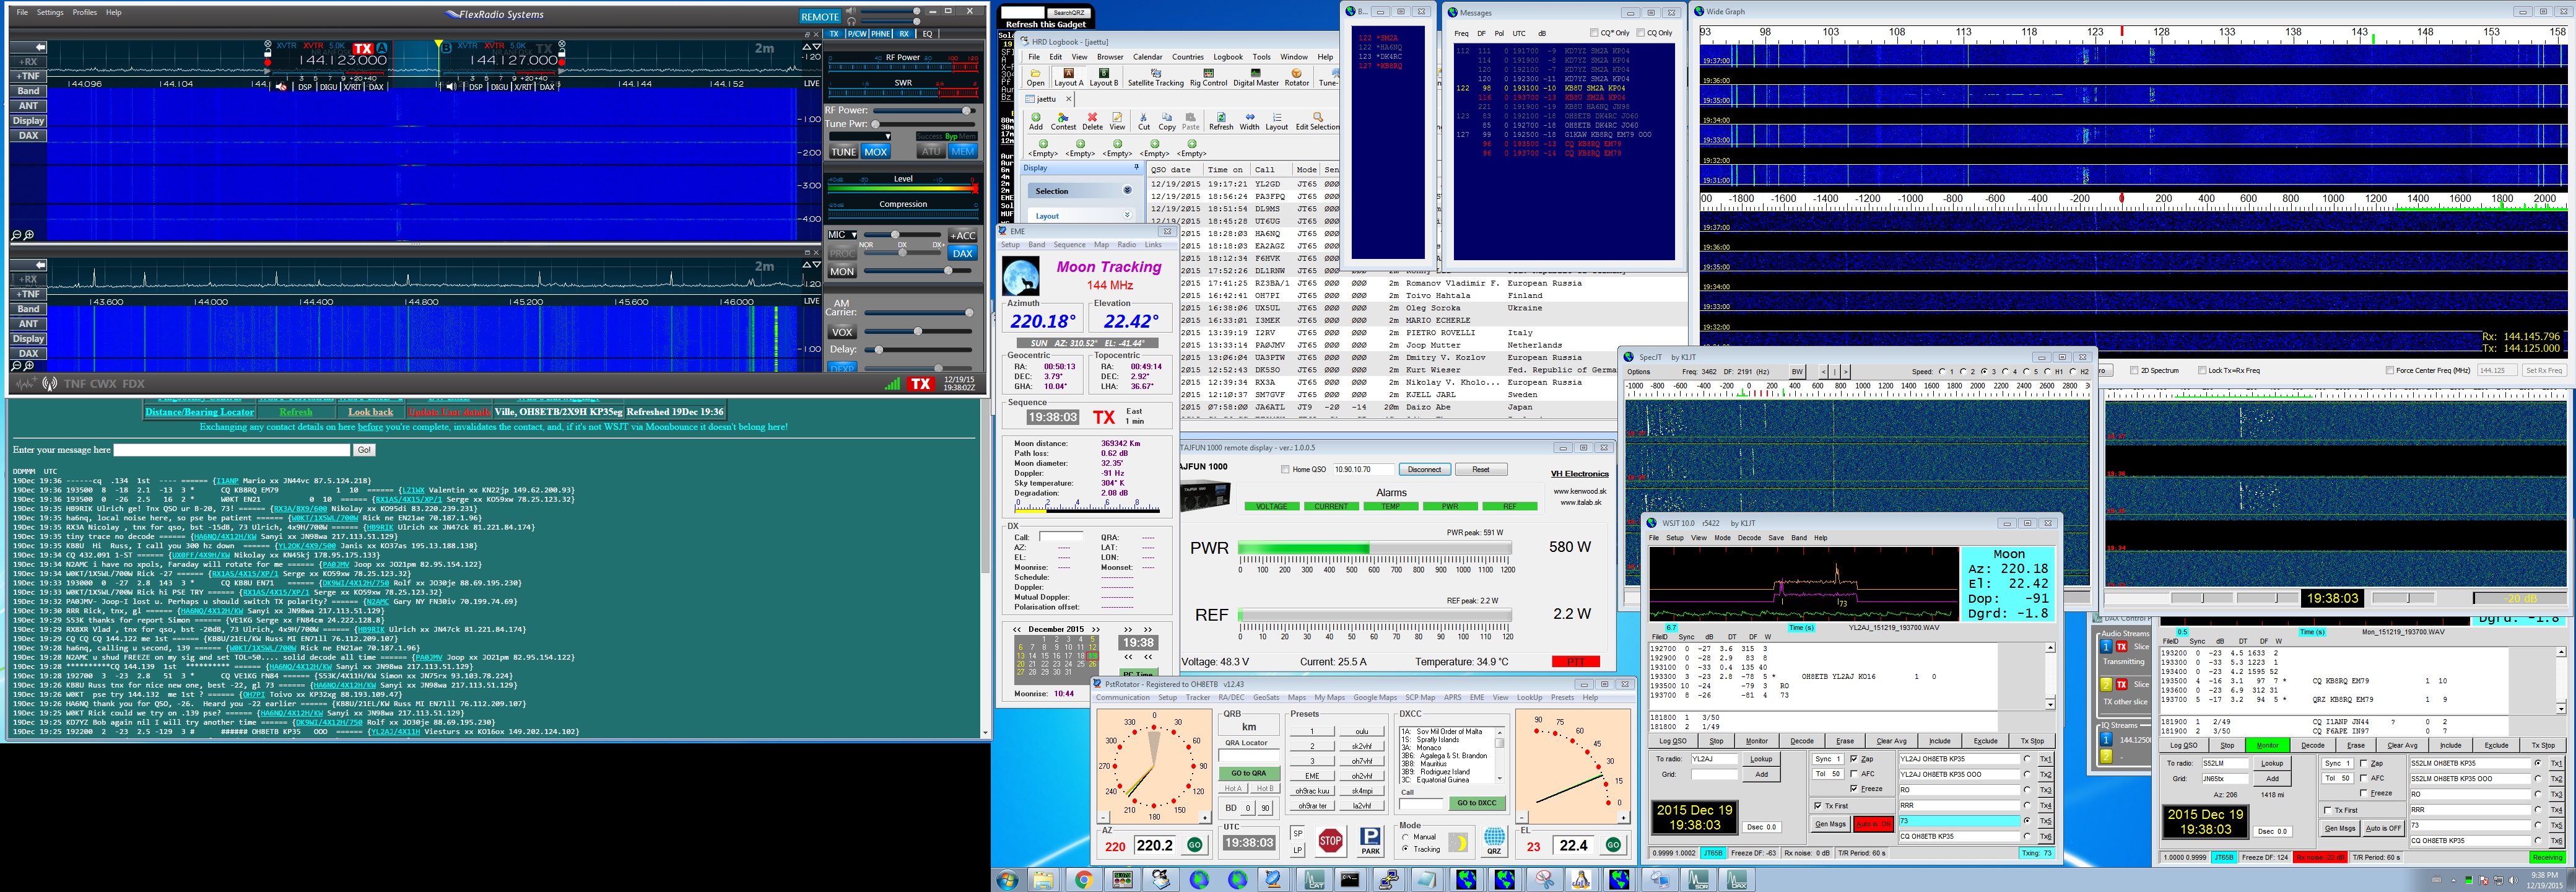Expand the Layout panel in HRD Display pane
The image size is (2576, 892).
pos(1127,215)
